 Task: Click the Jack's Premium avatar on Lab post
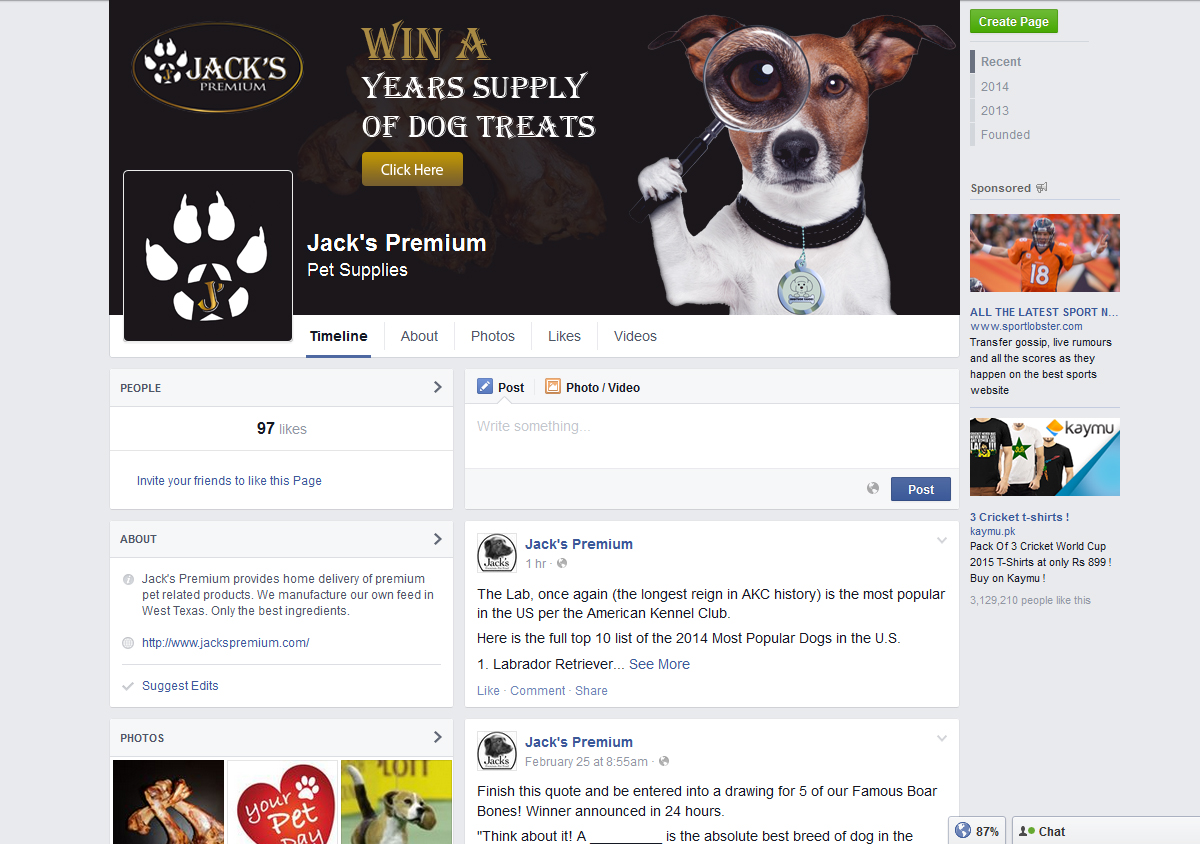pos(497,553)
